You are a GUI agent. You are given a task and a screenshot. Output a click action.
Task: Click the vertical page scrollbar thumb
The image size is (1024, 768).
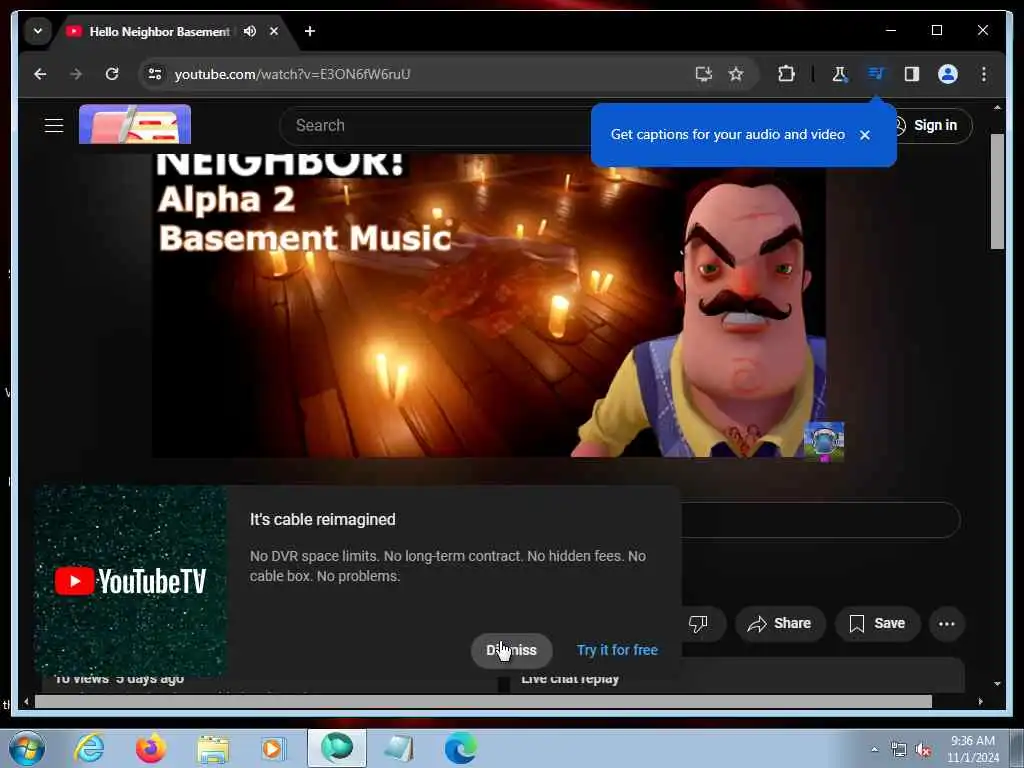[997, 191]
